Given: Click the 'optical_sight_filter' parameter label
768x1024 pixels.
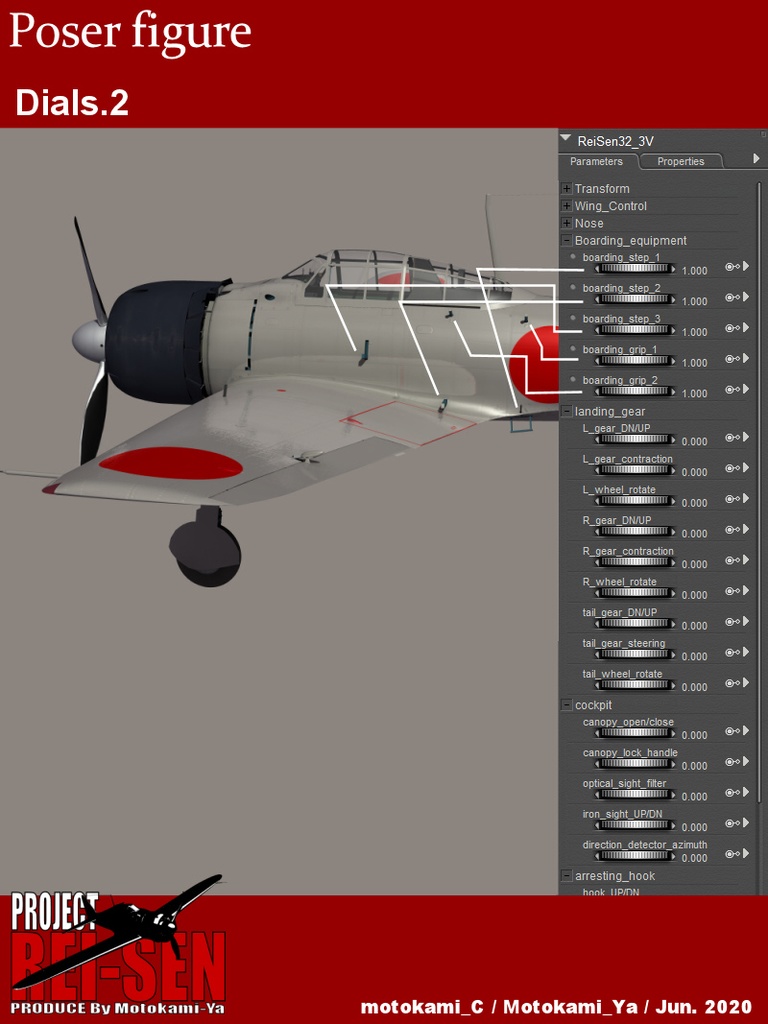Looking at the screenshot, I should [x=624, y=784].
